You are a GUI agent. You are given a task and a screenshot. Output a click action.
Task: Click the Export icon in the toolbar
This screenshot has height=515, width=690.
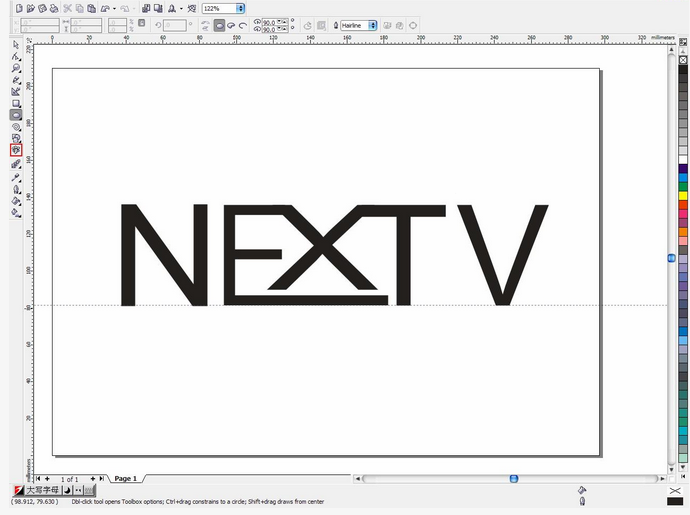click(158, 8)
